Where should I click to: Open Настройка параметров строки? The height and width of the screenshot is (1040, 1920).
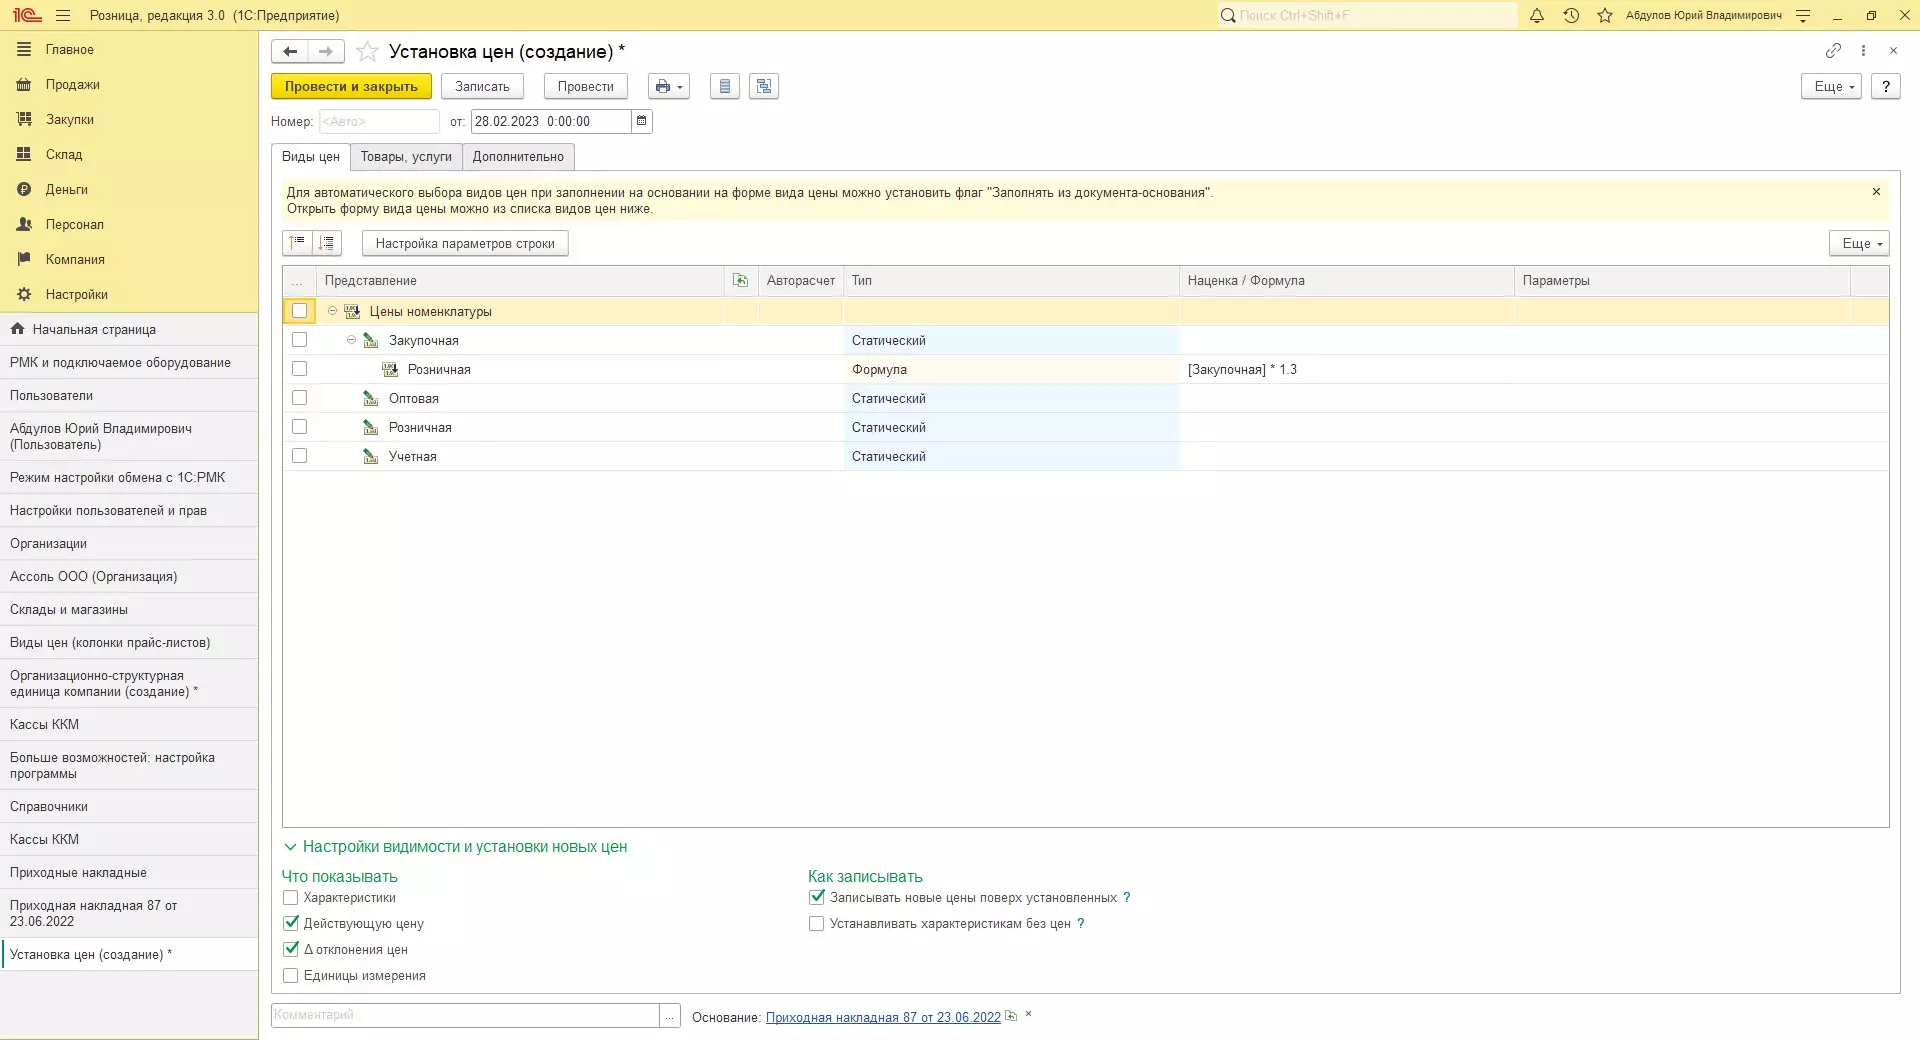pos(465,244)
